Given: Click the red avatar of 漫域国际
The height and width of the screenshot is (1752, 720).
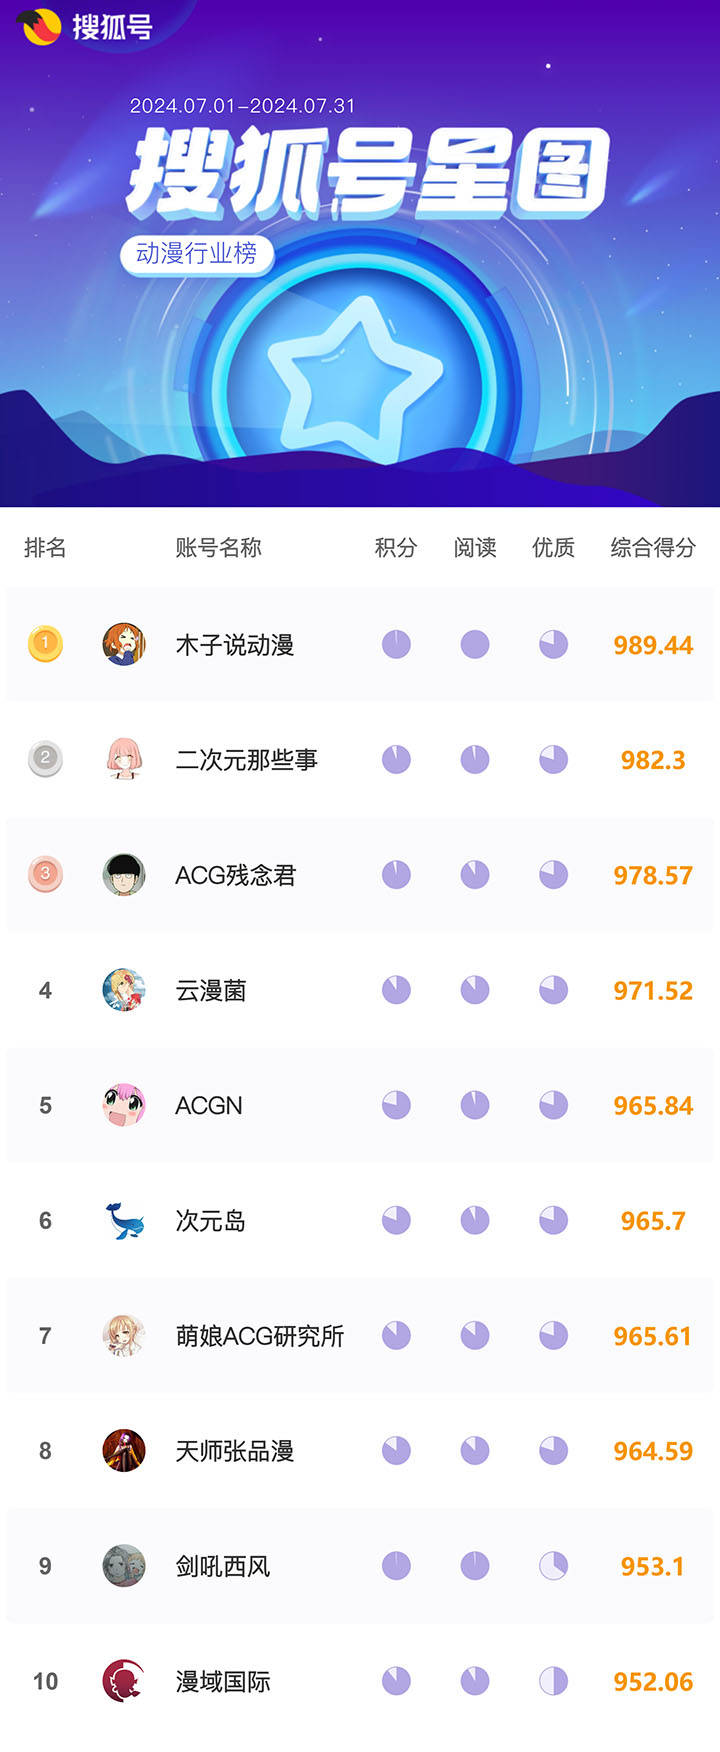Looking at the screenshot, I should pos(124,1681).
